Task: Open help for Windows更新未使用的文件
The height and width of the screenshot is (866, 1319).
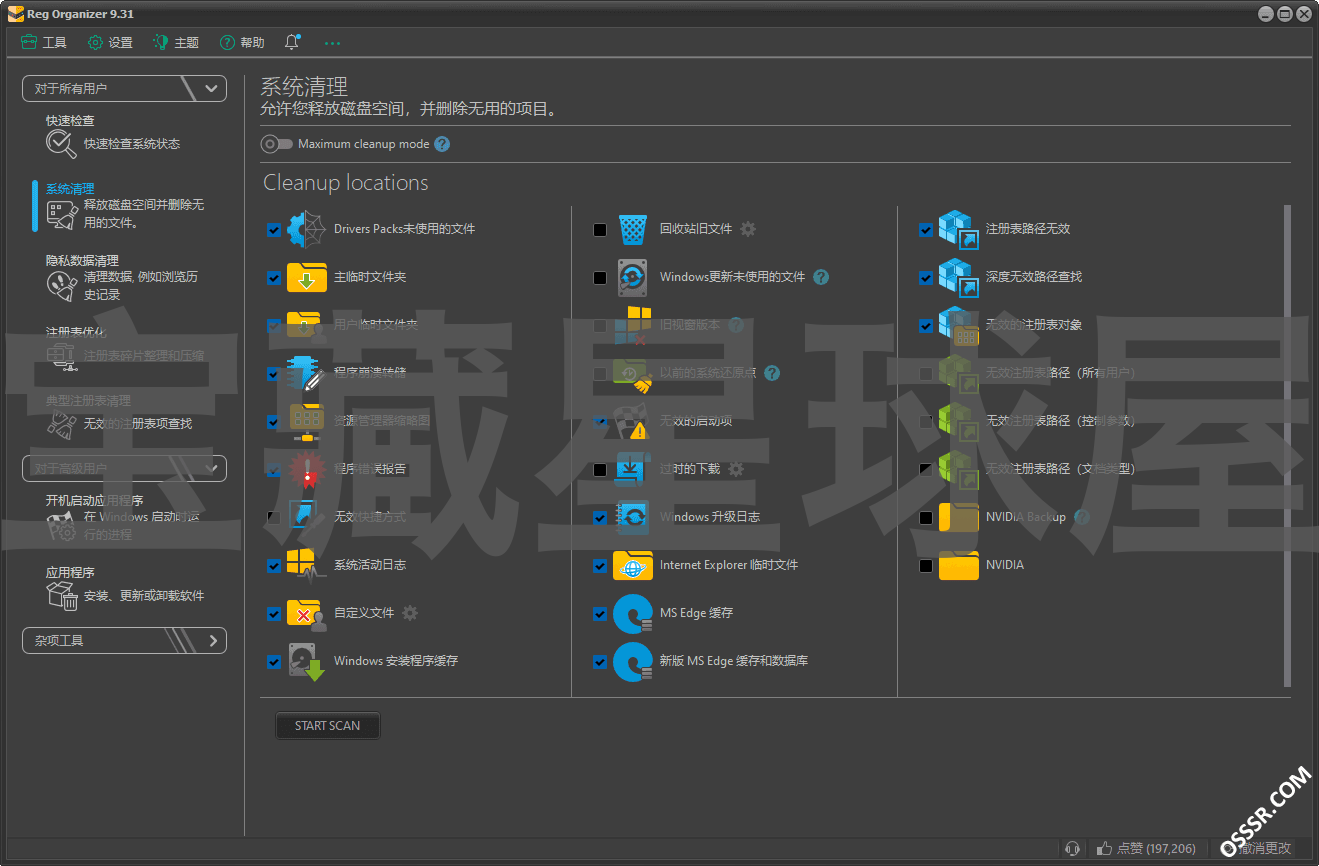Action: (821, 277)
